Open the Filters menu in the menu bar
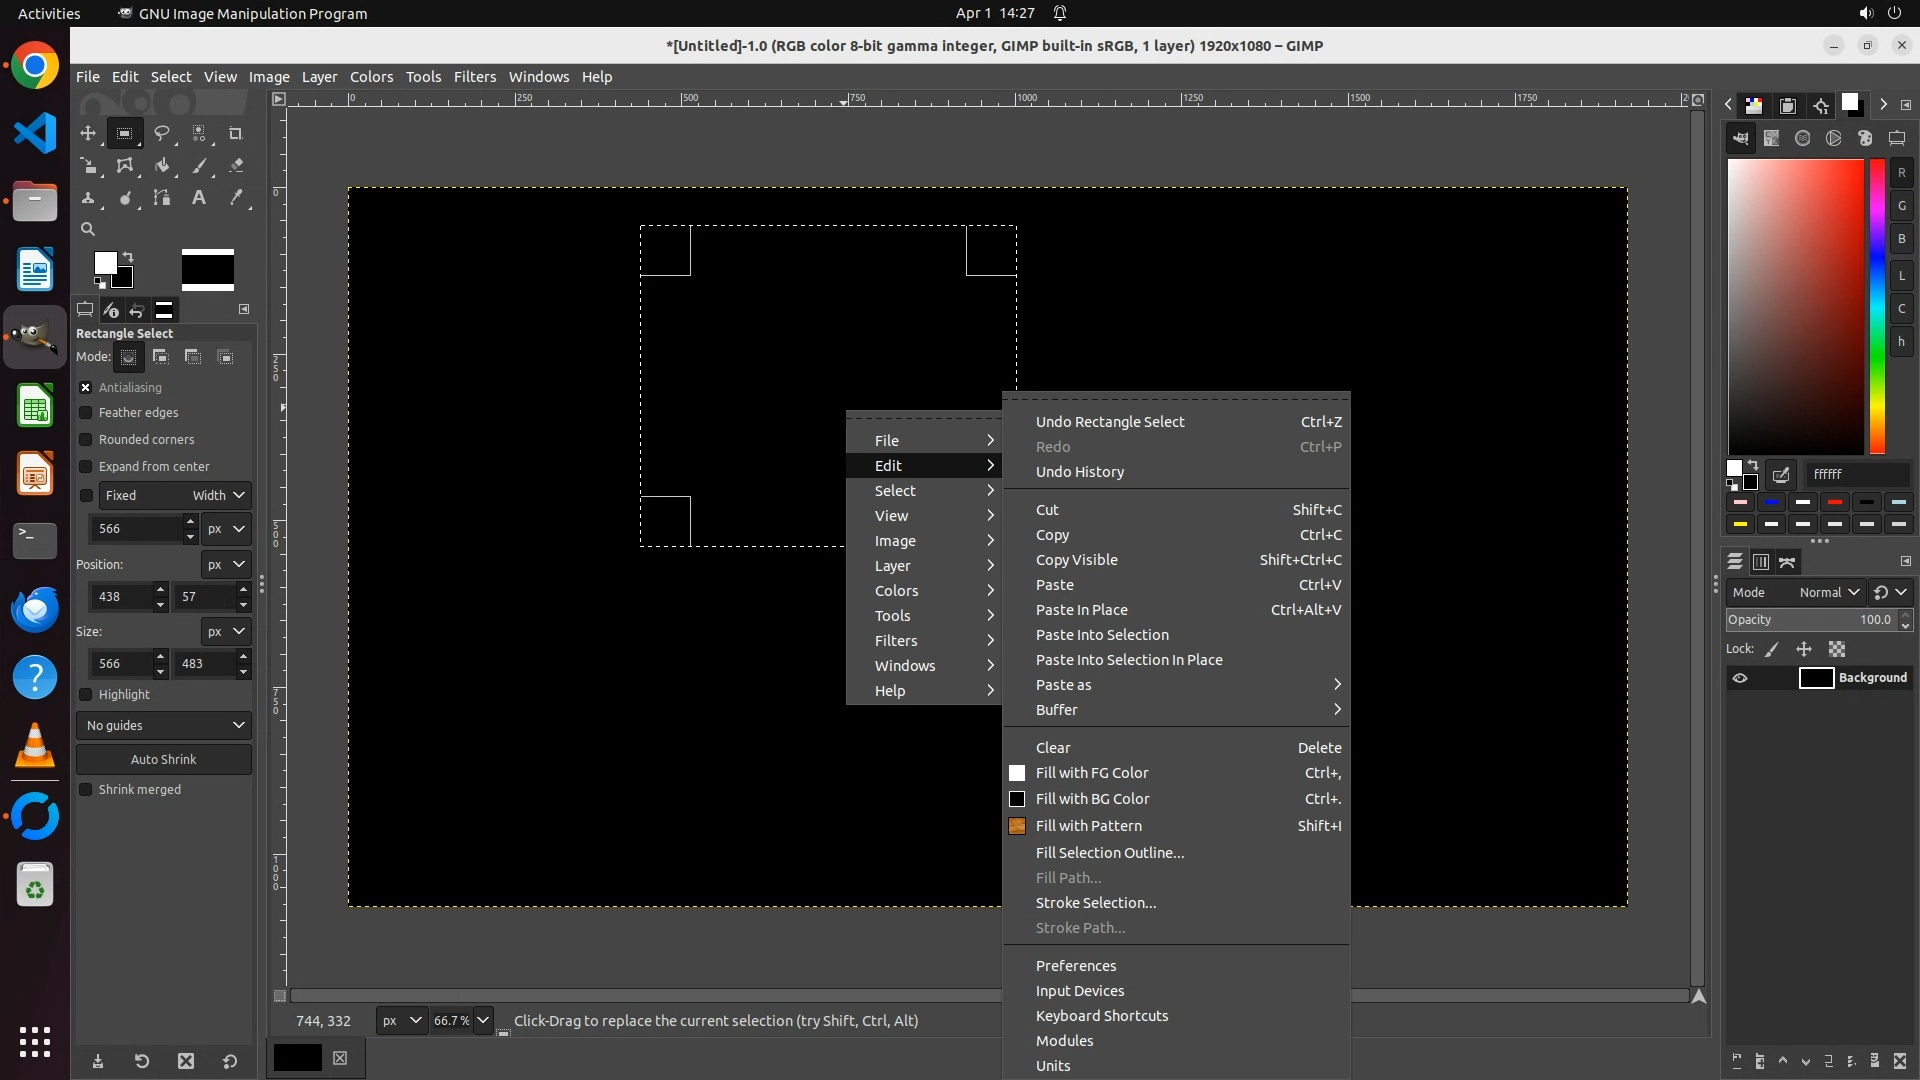Image resolution: width=1920 pixels, height=1080 pixels. [474, 77]
